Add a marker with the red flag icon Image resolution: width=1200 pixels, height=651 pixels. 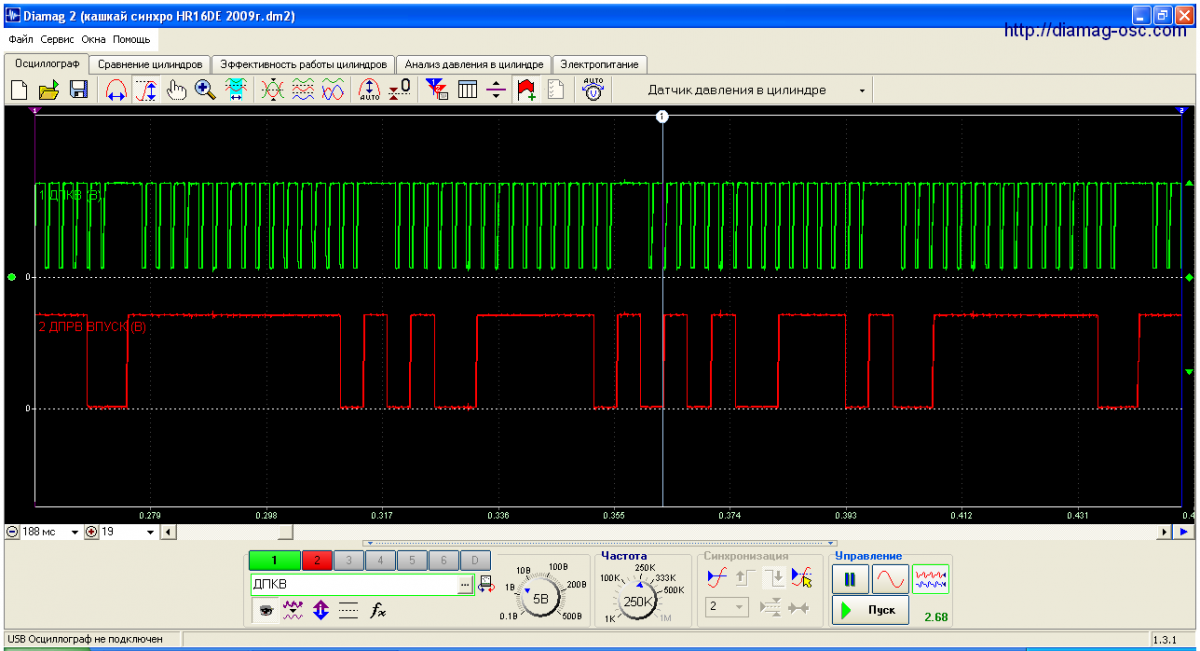pyautogui.click(x=526, y=90)
